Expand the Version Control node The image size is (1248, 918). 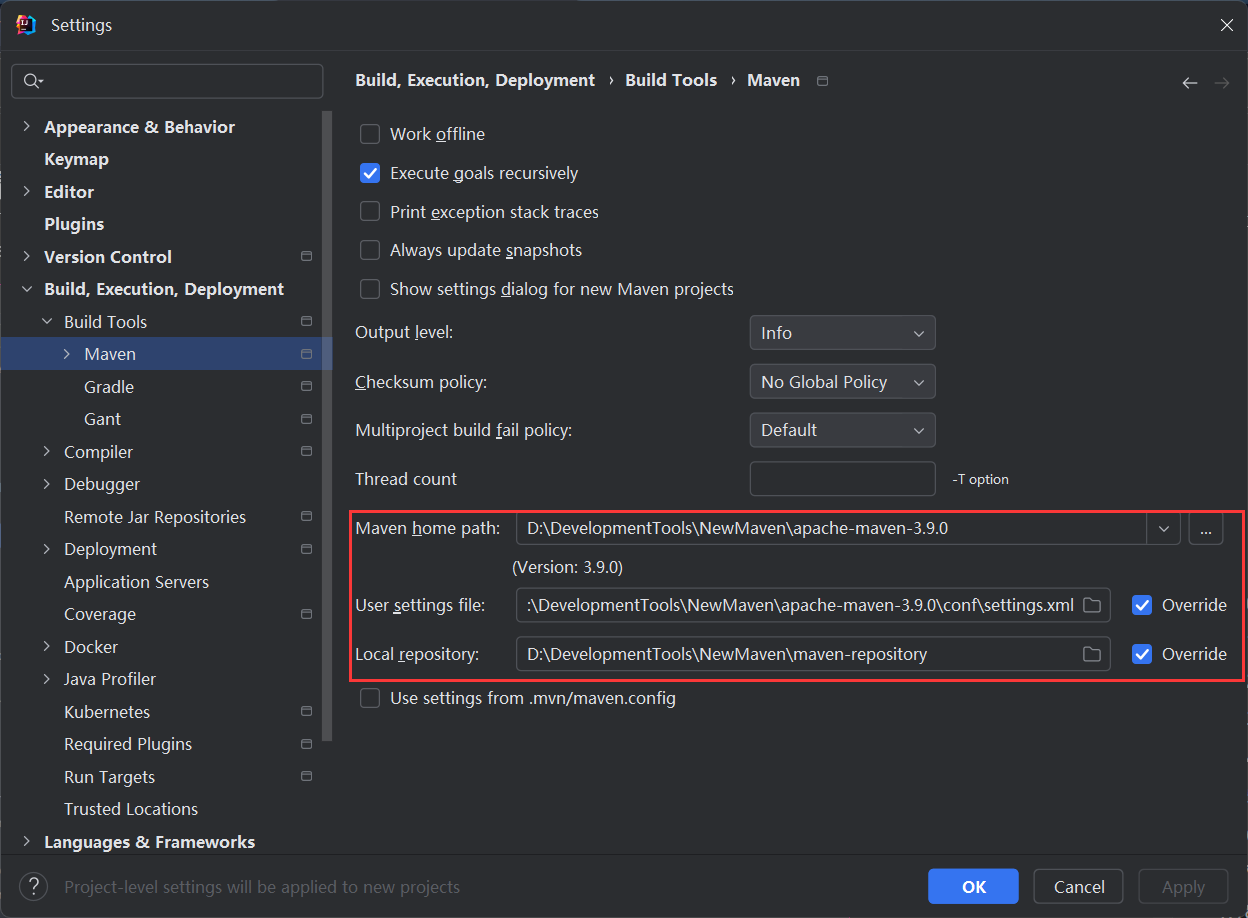pyautogui.click(x=27, y=257)
